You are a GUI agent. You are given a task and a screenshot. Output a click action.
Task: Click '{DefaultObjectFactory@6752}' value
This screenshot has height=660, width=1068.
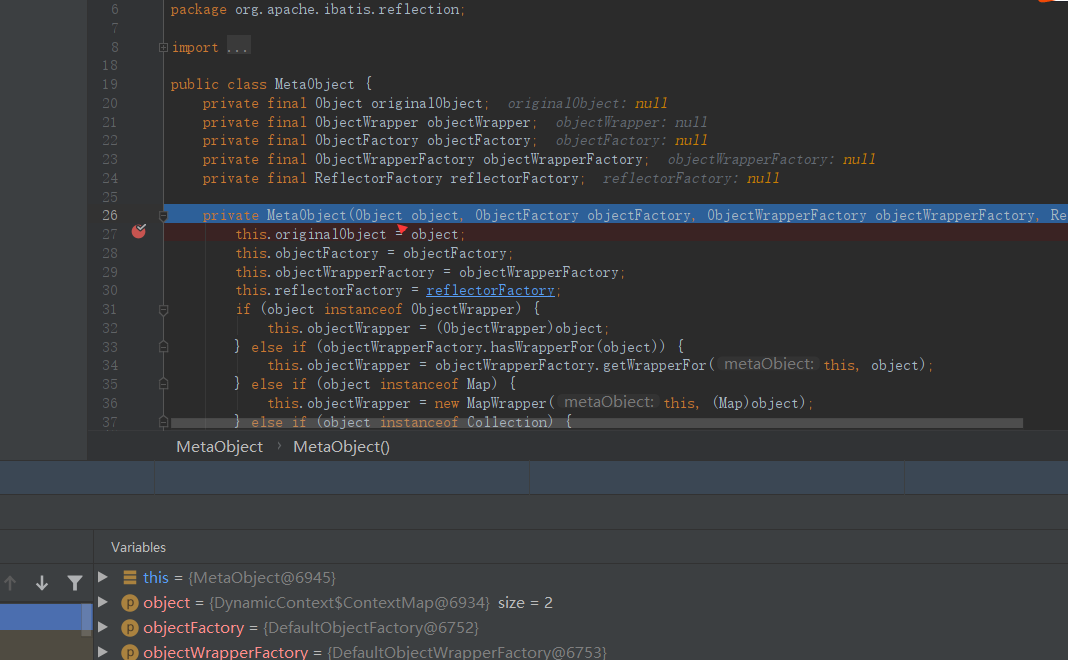click(x=371, y=628)
